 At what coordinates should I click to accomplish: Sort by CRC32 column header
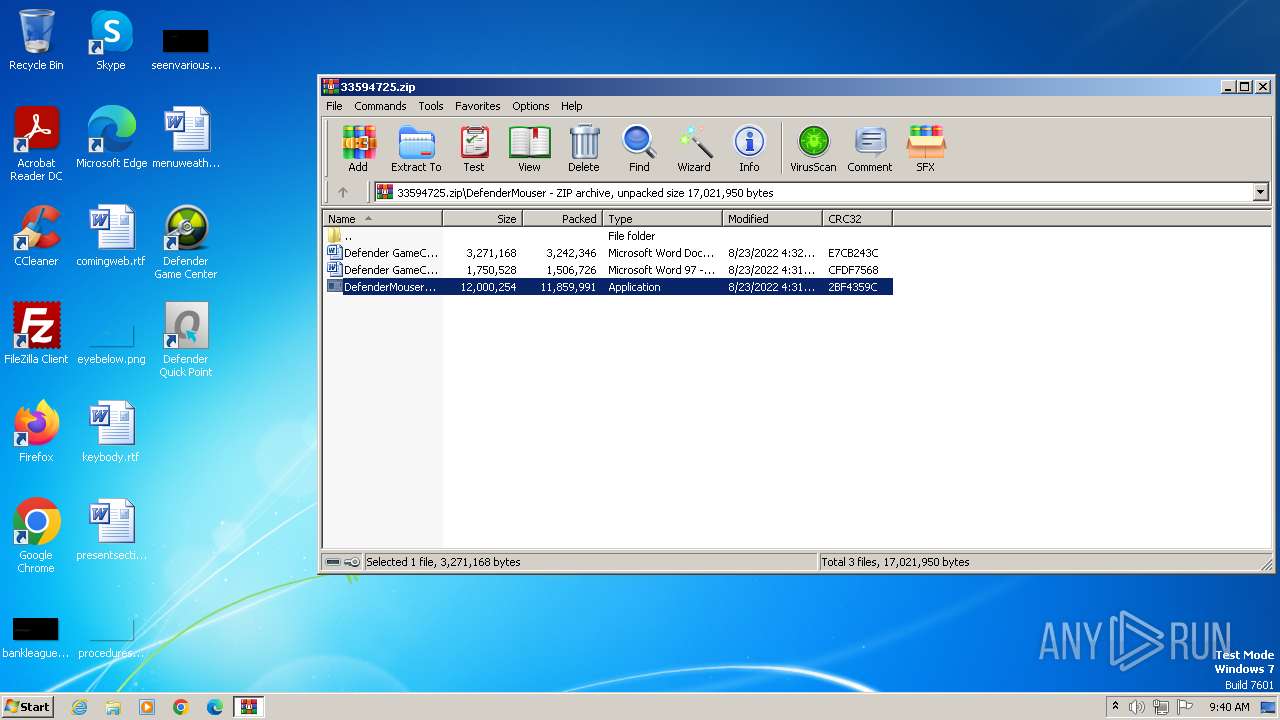coord(858,219)
